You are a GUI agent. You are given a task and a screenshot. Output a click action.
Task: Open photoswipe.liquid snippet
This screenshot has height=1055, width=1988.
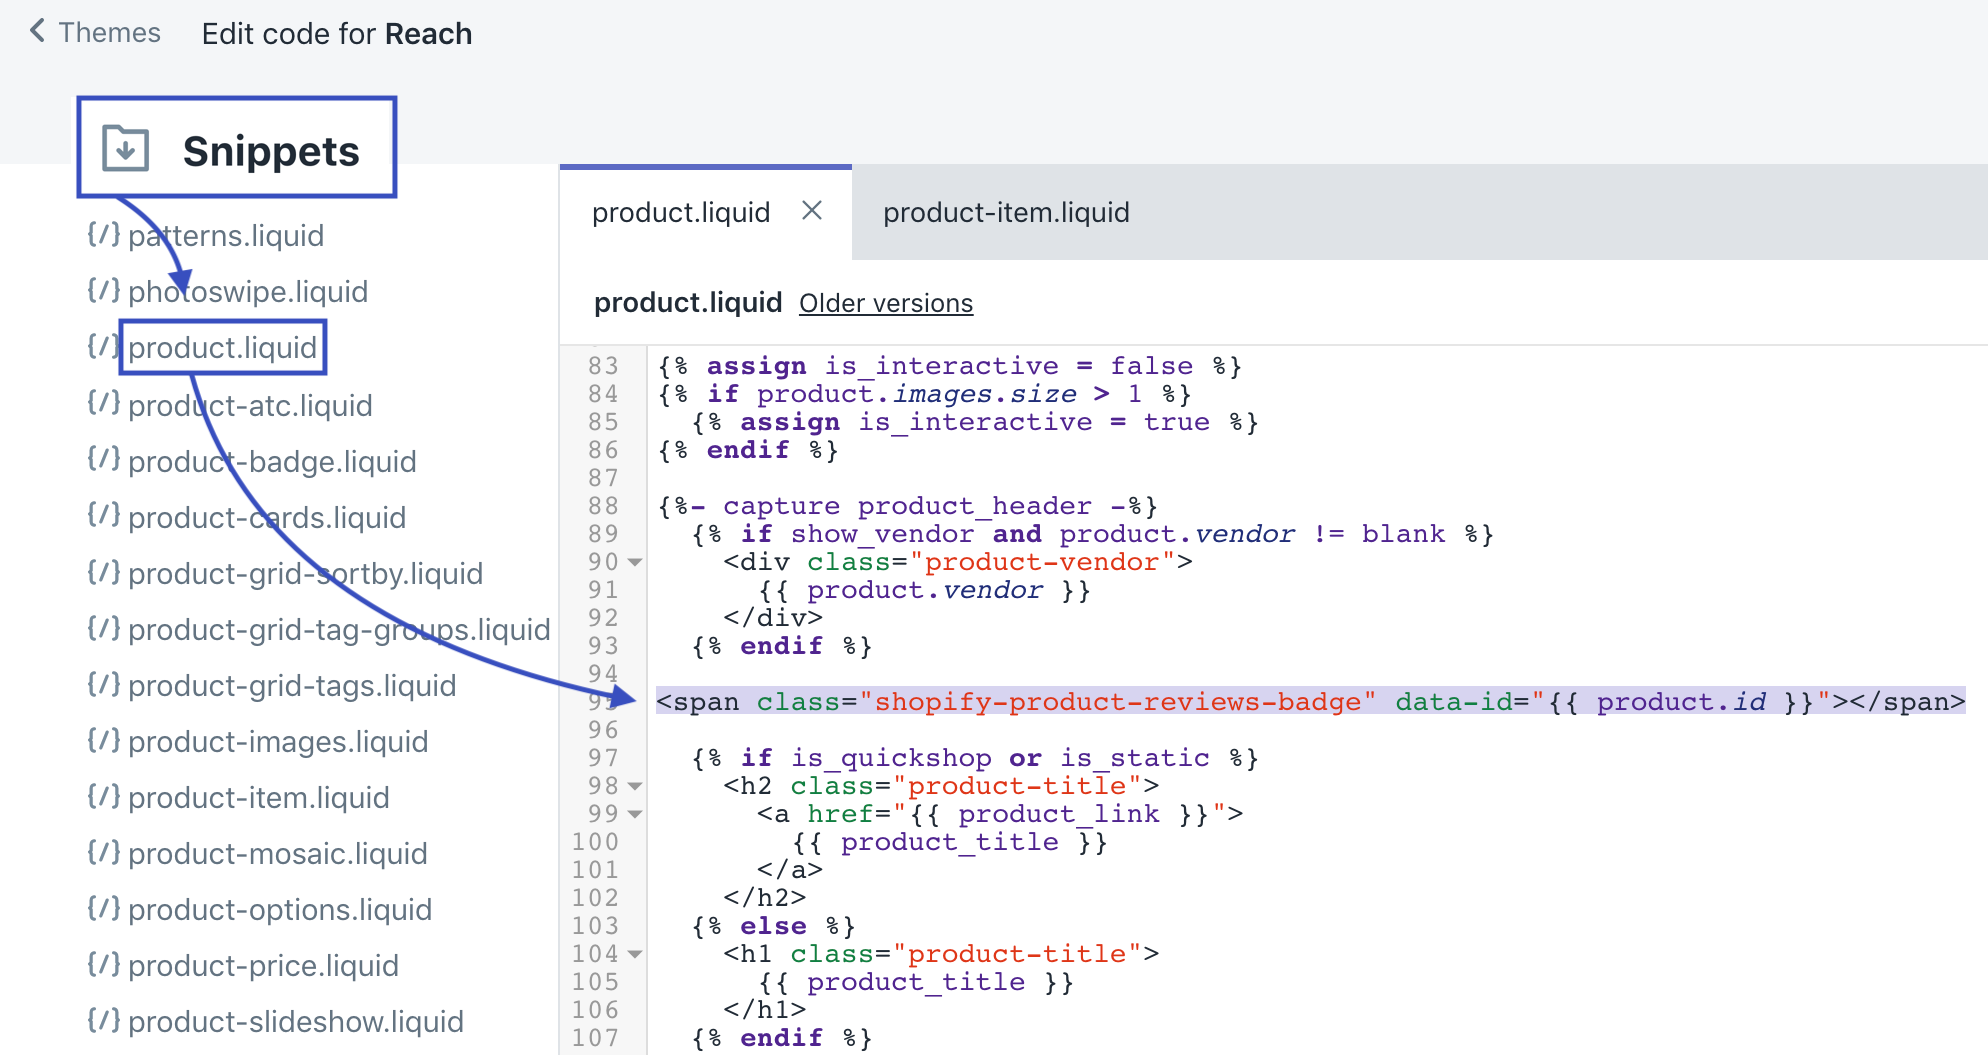[248, 291]
